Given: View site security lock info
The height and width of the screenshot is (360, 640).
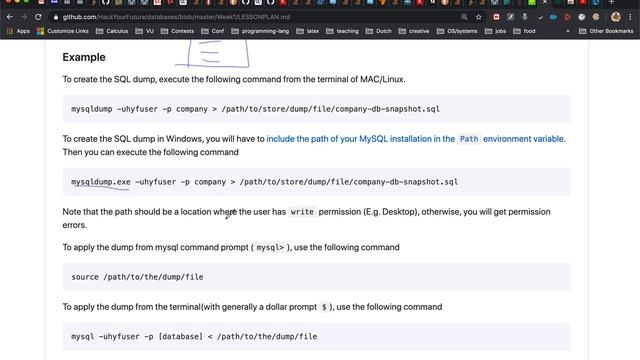Looking at the screenshot, I should [x=56, y=17].
